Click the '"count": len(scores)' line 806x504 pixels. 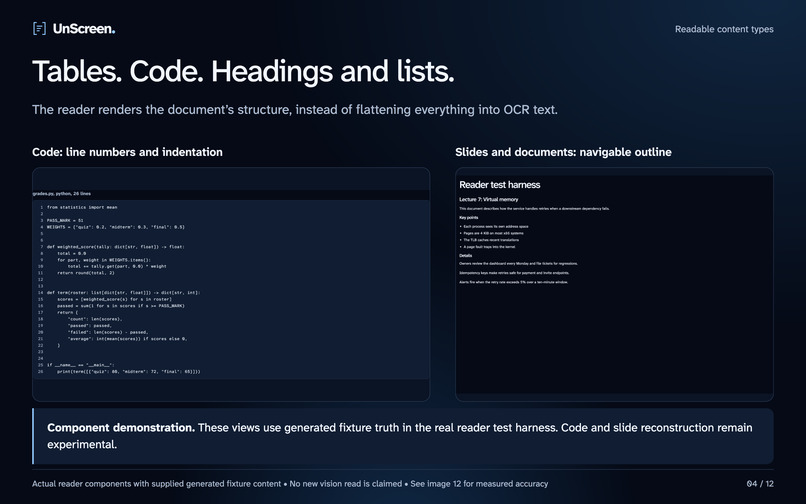[x=95, y=319]
